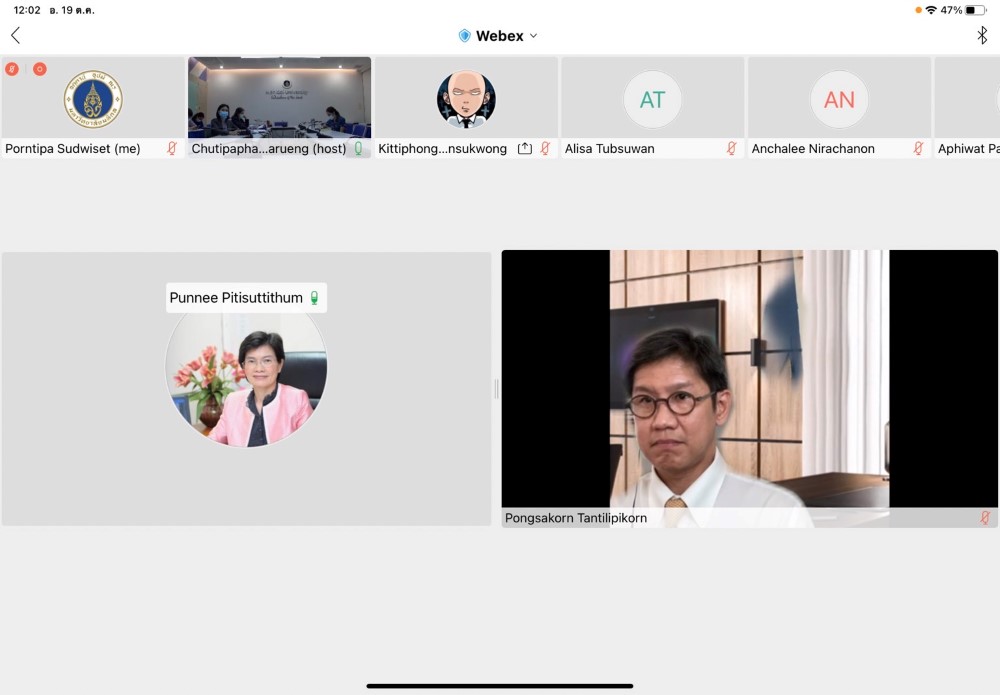This screenshot has width=1000, height=695.
Task: Click the host's green microphone icon
Action: click(x=358, y=149)
